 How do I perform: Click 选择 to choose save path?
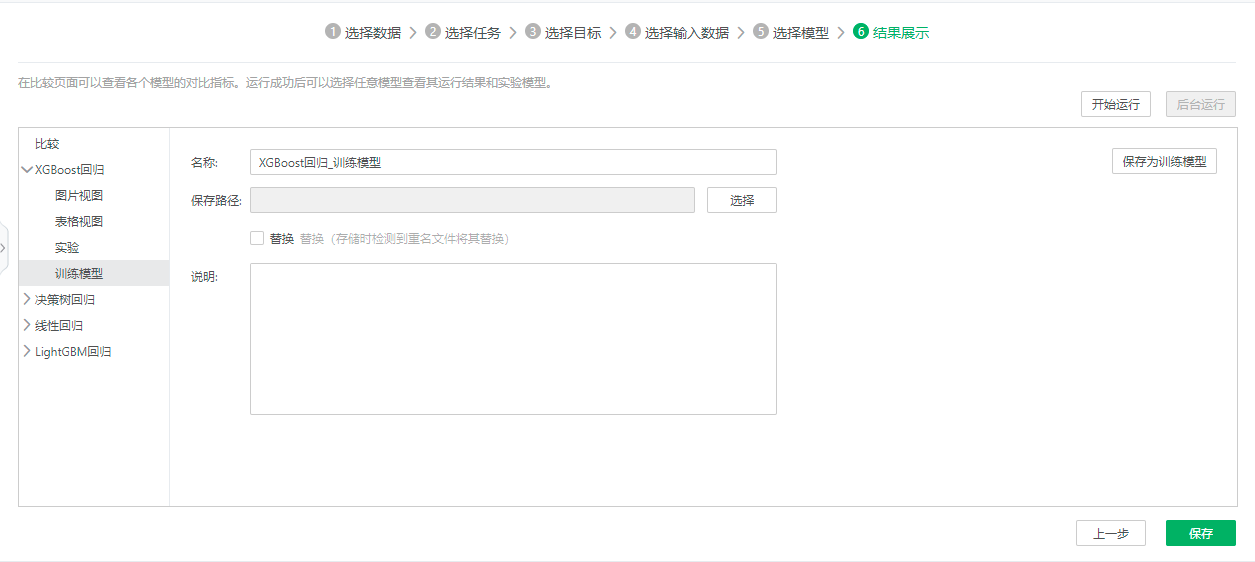(741, 200)
